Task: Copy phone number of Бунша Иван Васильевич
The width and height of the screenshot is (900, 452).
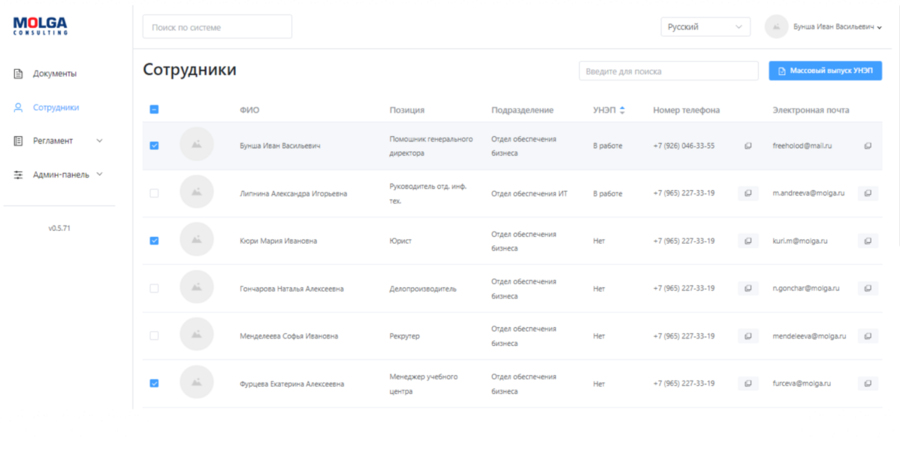Action: [x=748, y=146]
